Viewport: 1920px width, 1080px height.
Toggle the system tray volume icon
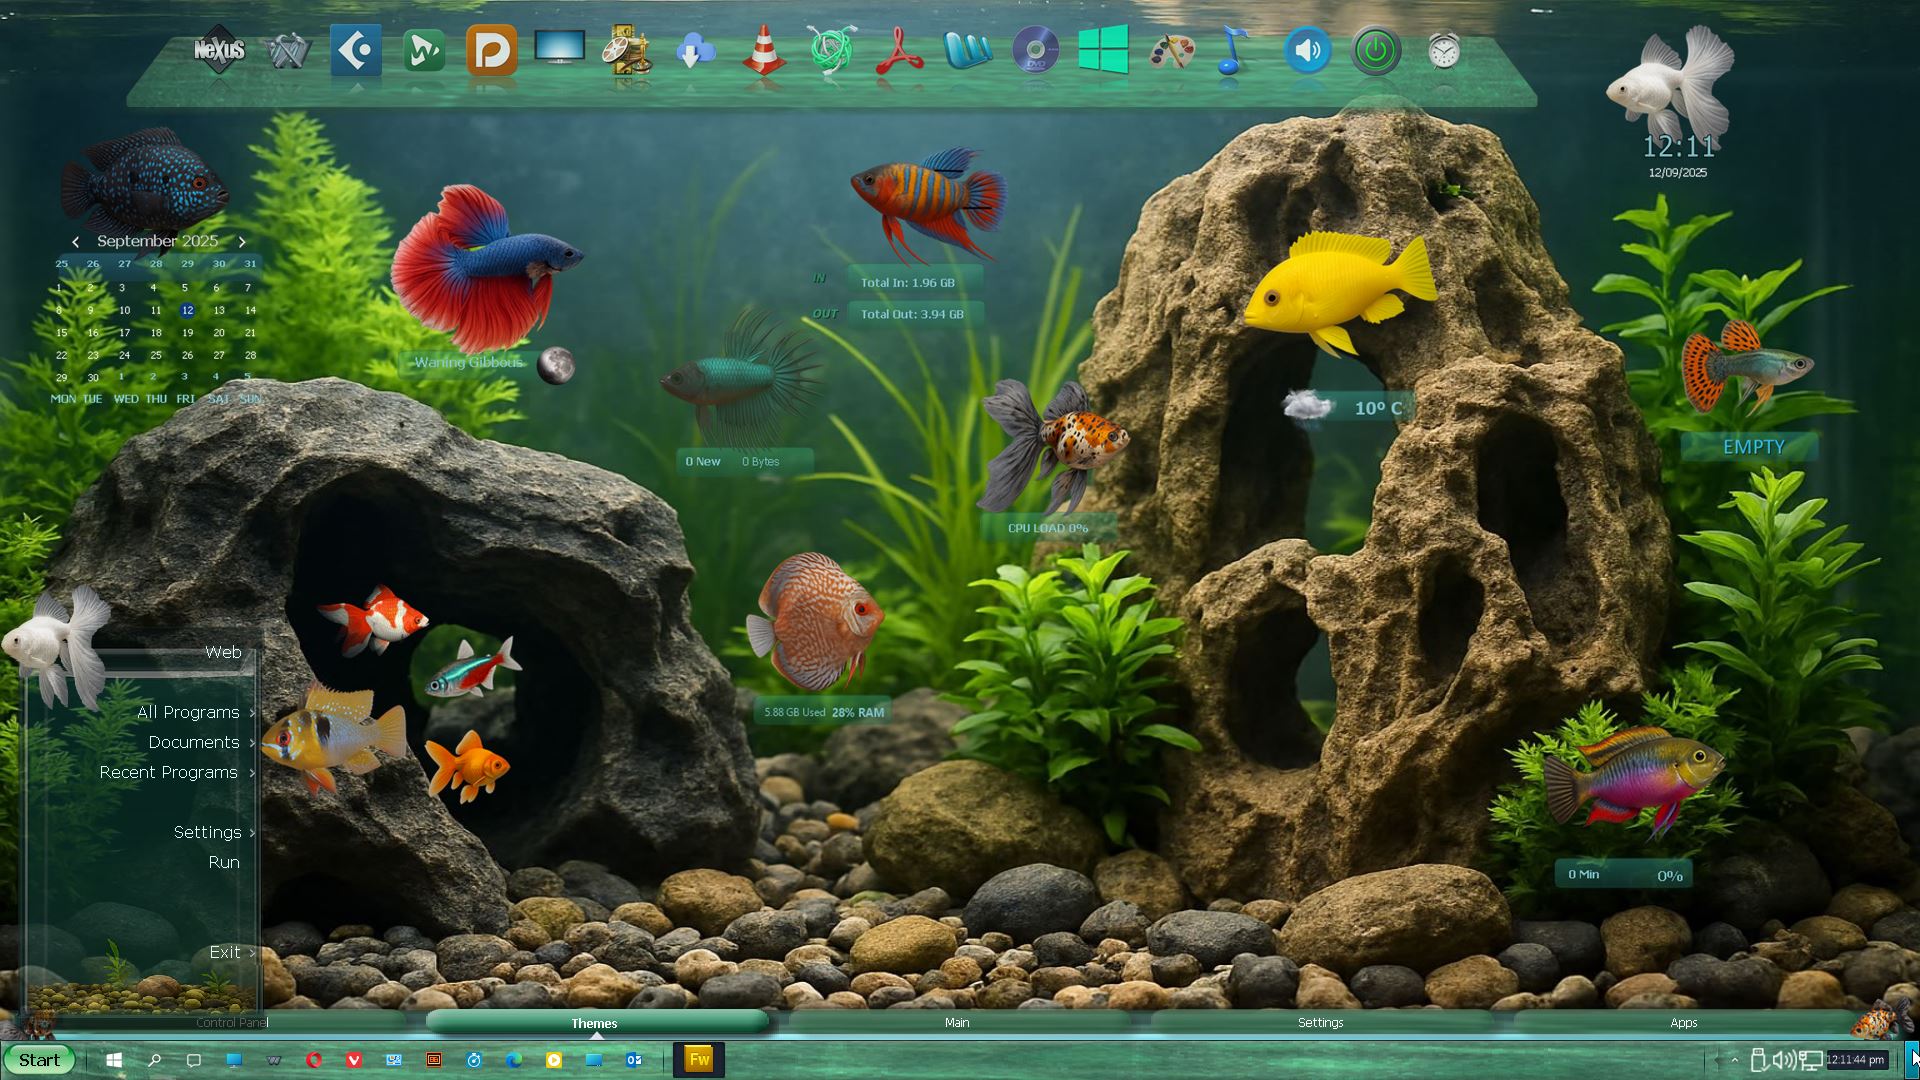point(1783,1060)
